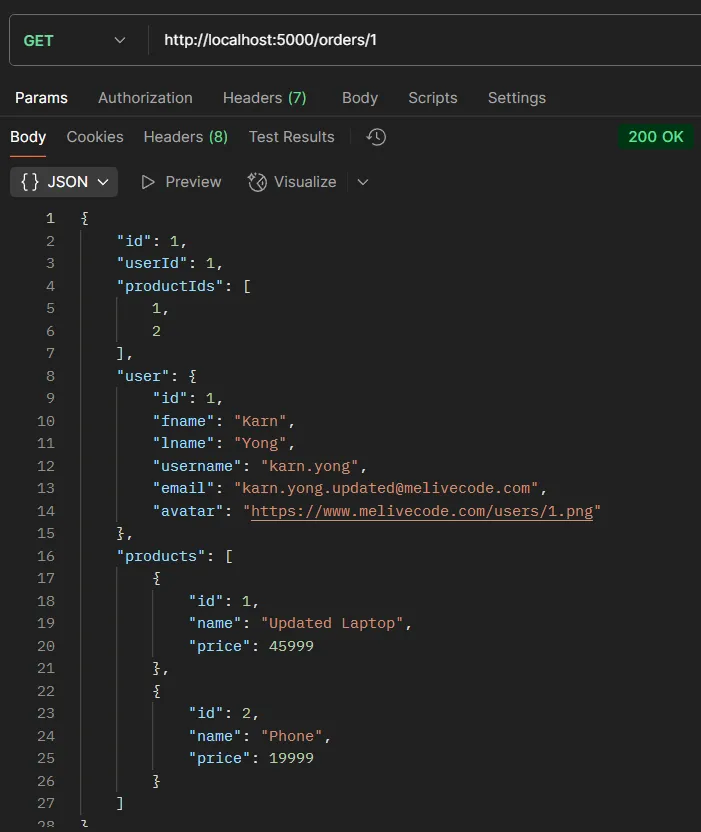Viewport: 701px width, 832px height.
Task: Click the Headers (7) request tab icon area
Action: coord(263,97)
